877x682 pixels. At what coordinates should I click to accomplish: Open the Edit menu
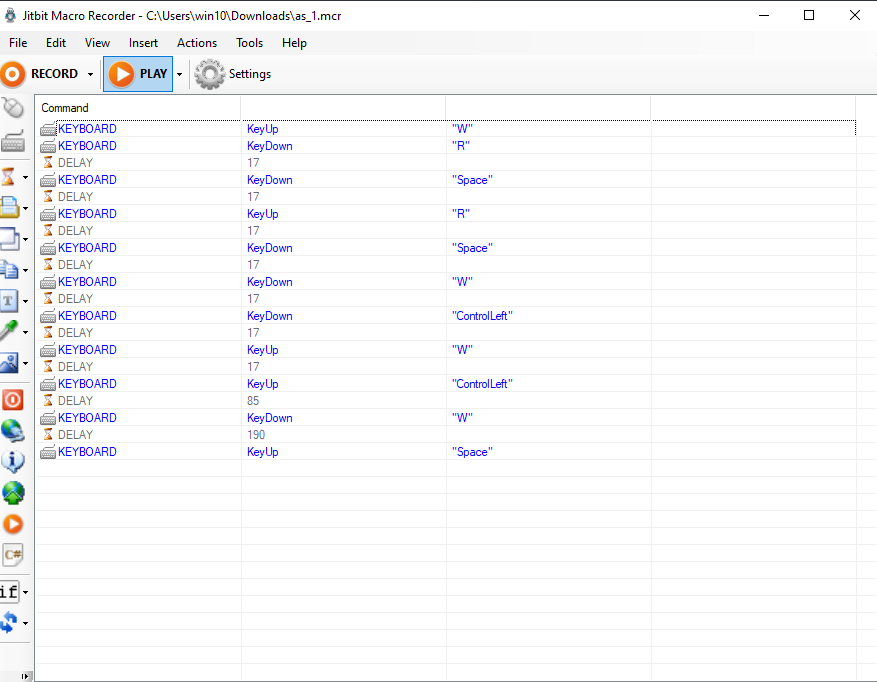(x=56, y=43)
